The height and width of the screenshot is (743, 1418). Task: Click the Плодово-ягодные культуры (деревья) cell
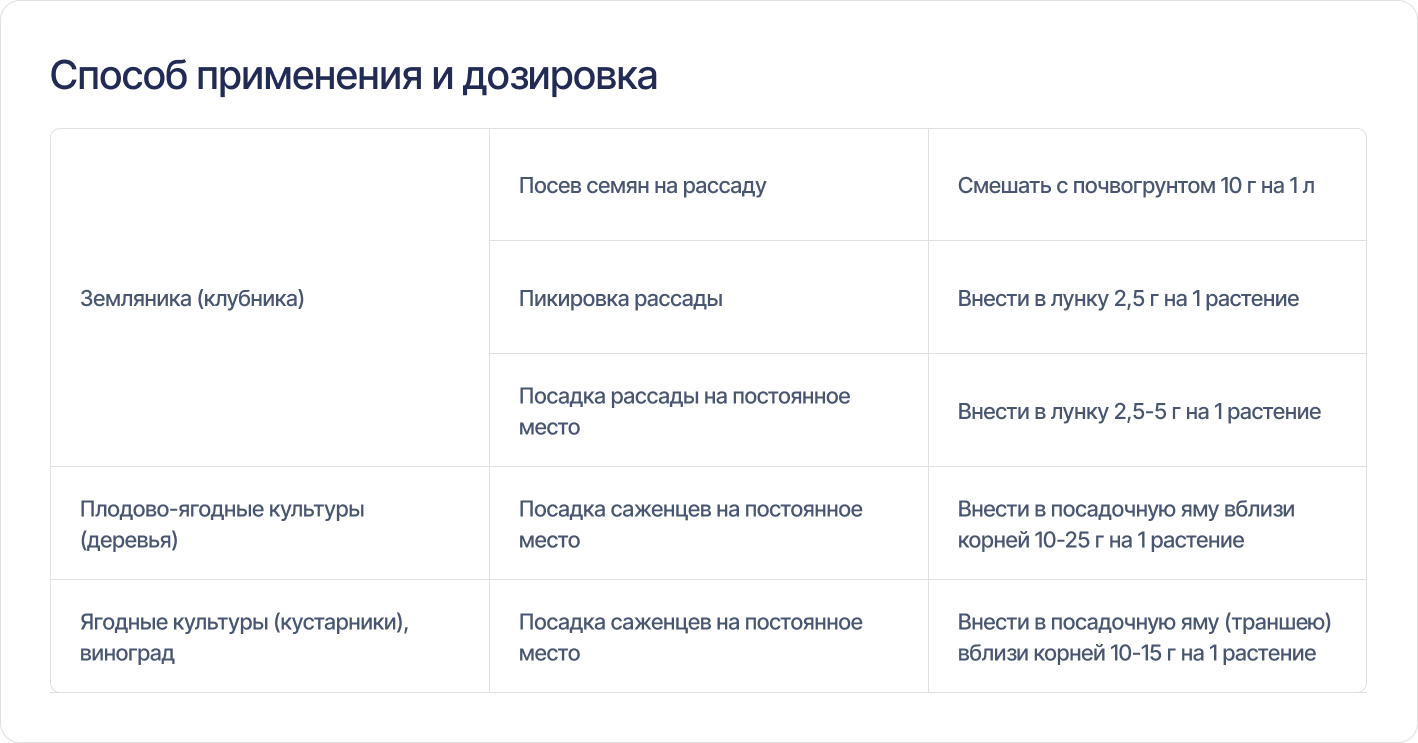pos(270,524)
